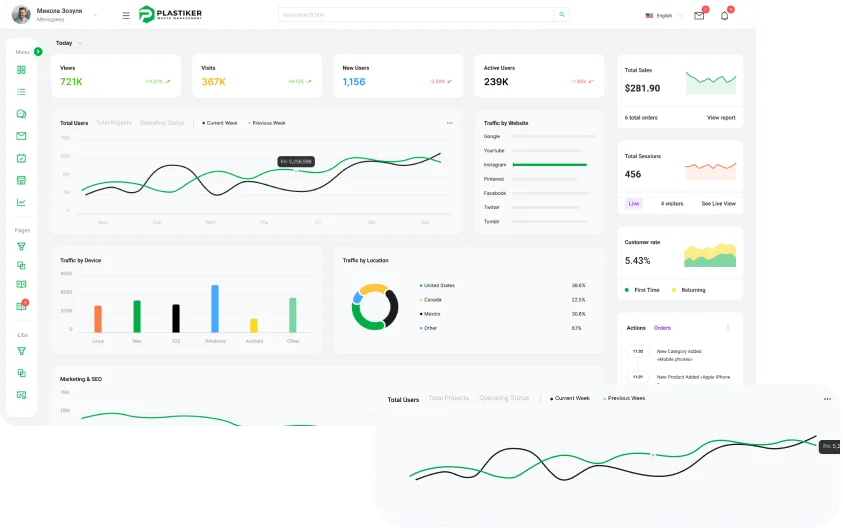Open the calendar icon in sidebar
Image resolution: width=843 pixels, height=530 pixels.
point(21,158)
